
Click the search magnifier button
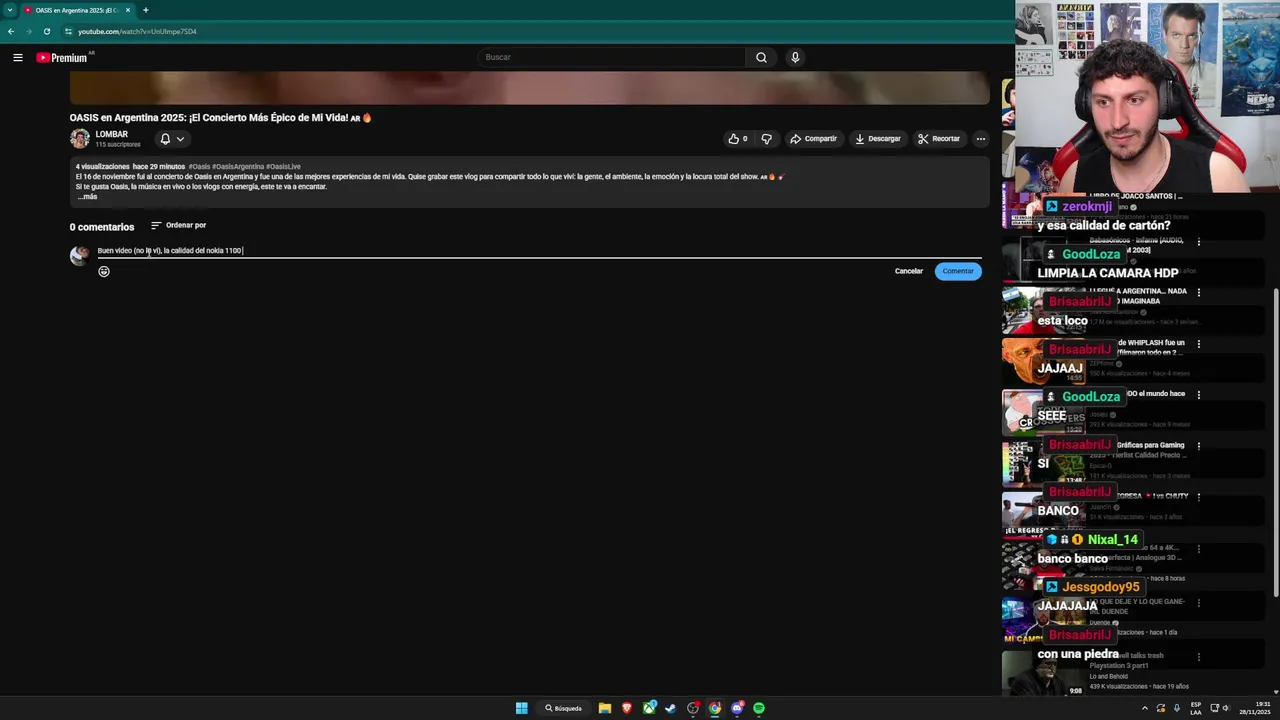coord(761,57)
